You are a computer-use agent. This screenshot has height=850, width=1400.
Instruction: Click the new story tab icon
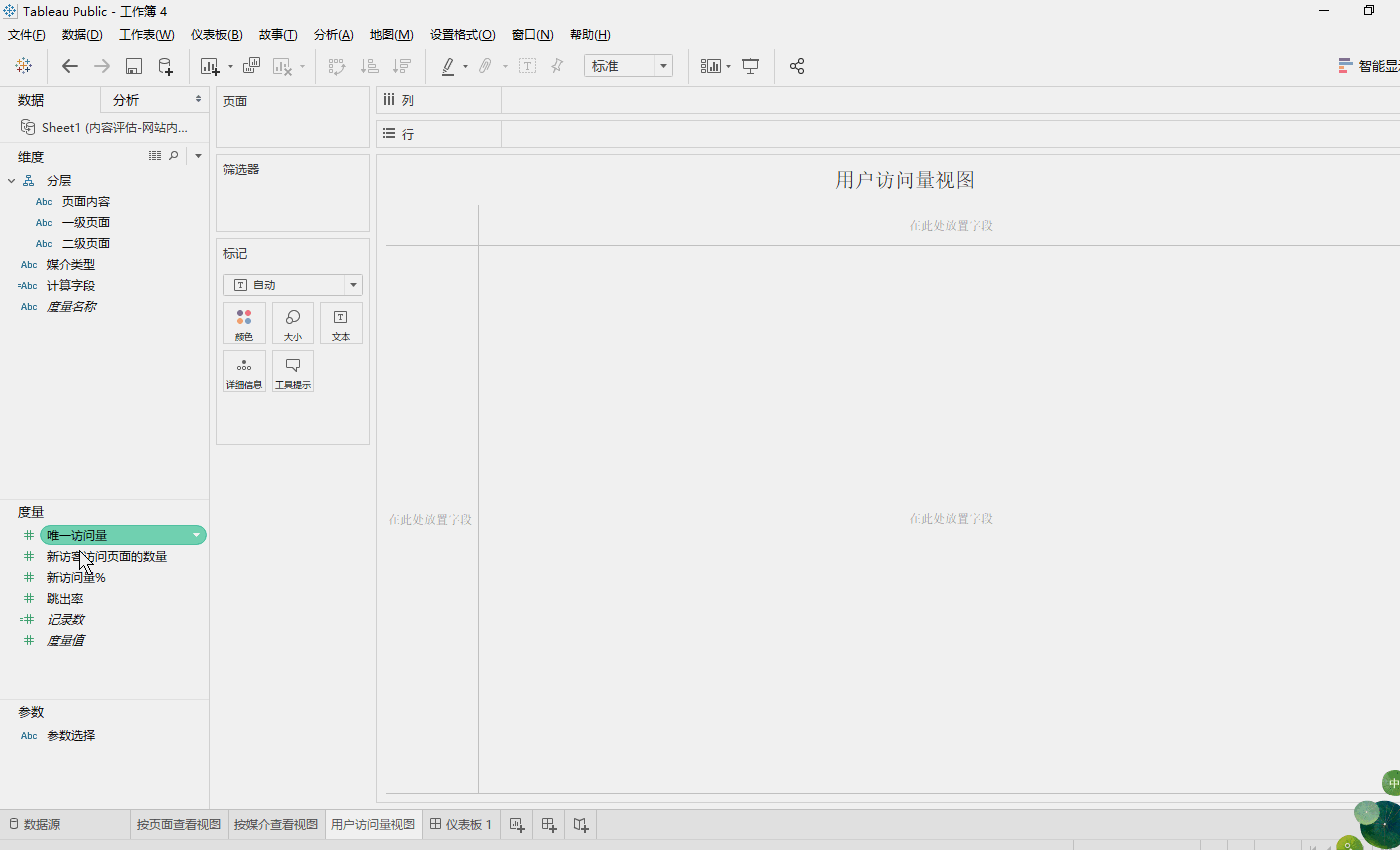(x=581, y=825)
